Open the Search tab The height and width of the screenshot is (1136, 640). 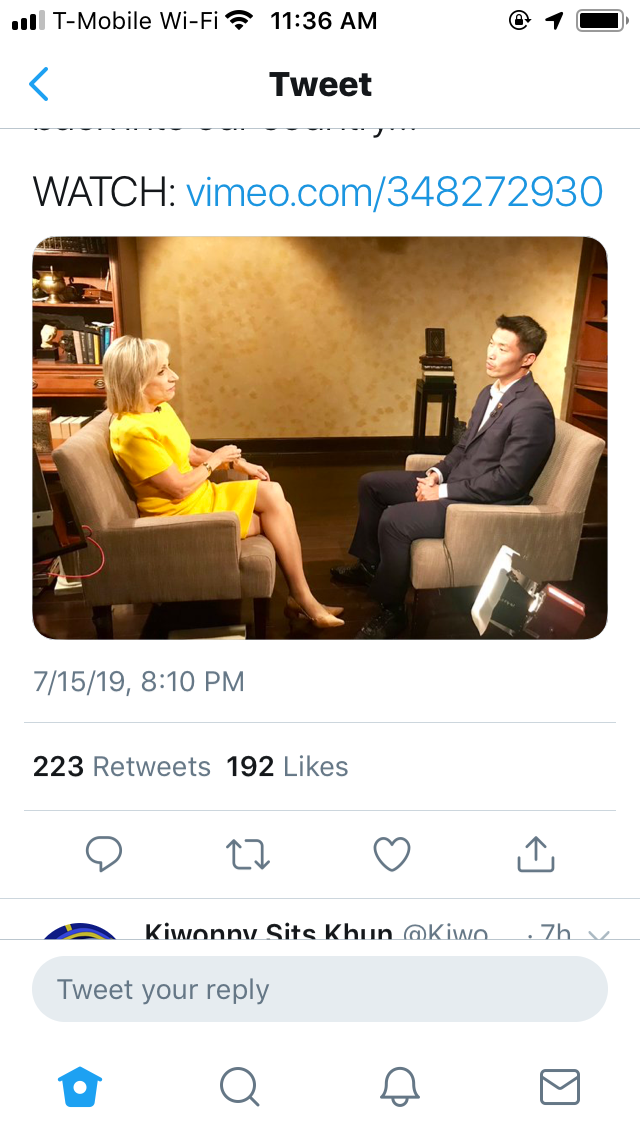coord(239,1086)
